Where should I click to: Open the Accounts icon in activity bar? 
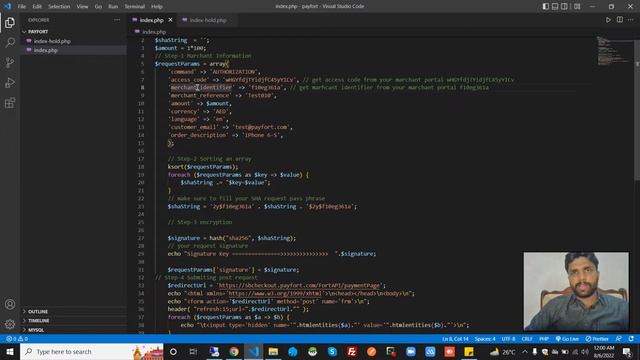tap(10, 304)
